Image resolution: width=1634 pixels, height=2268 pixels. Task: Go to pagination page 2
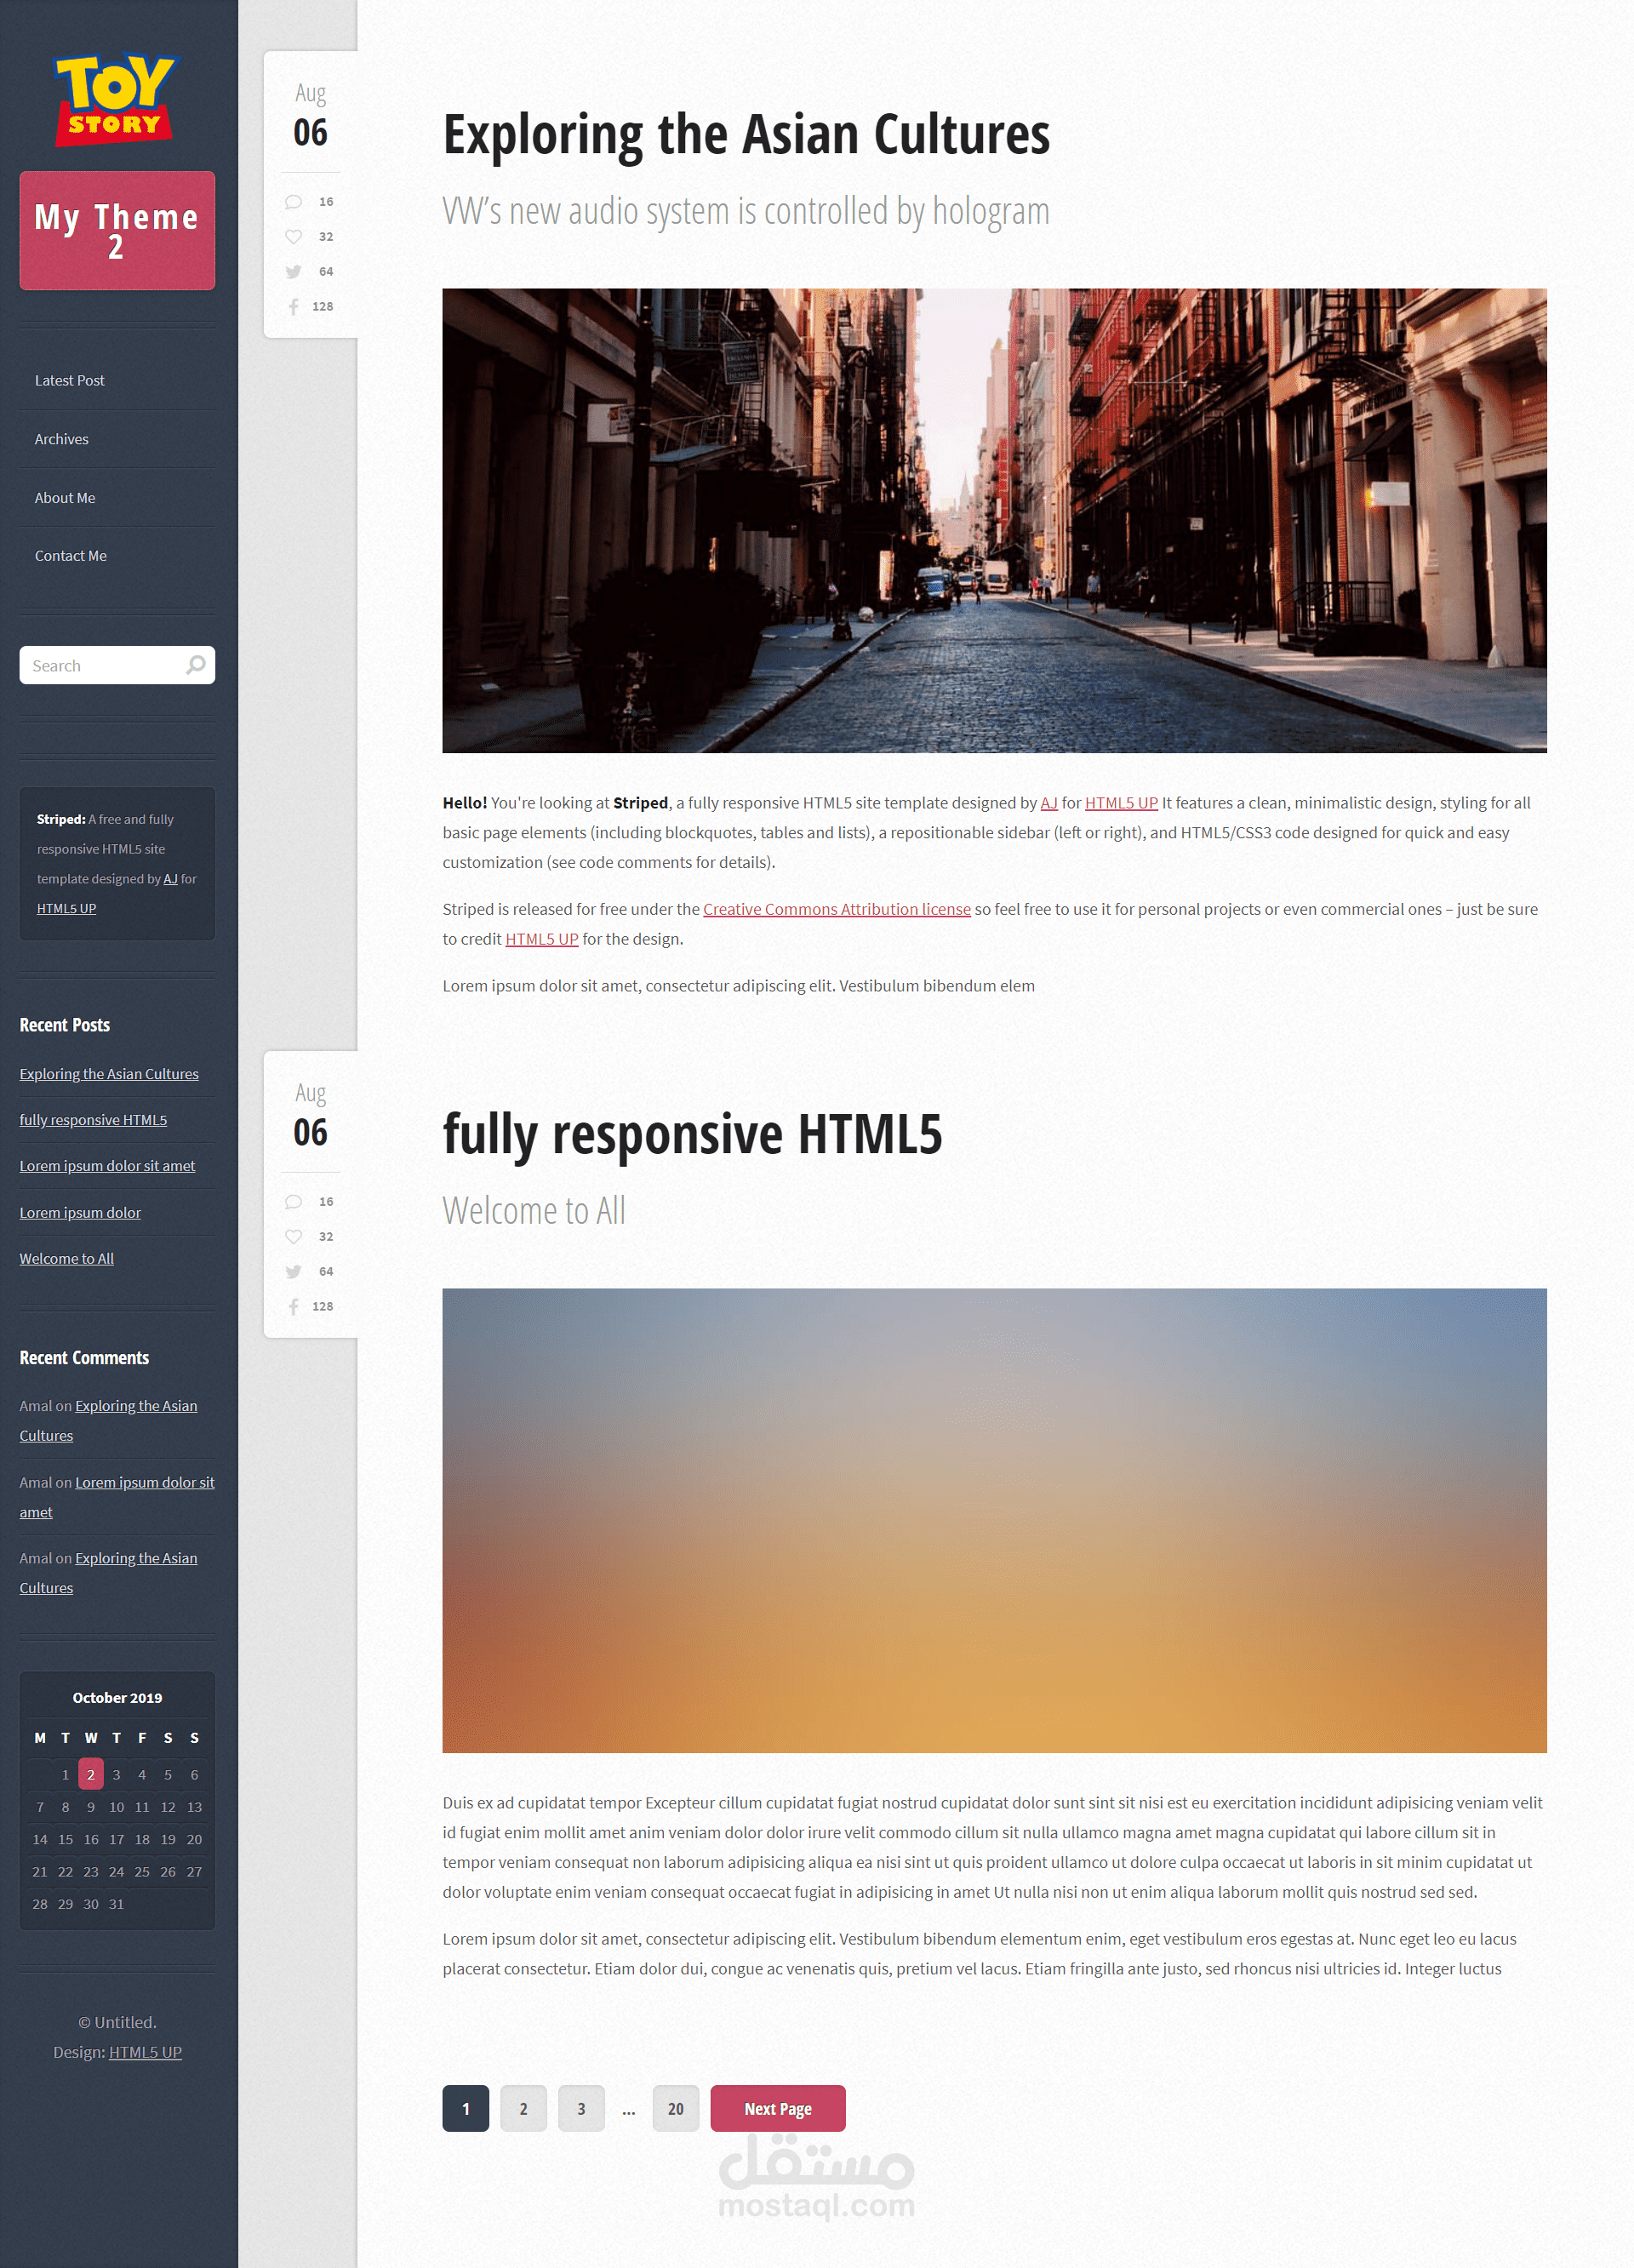(x=523, y=2108)
